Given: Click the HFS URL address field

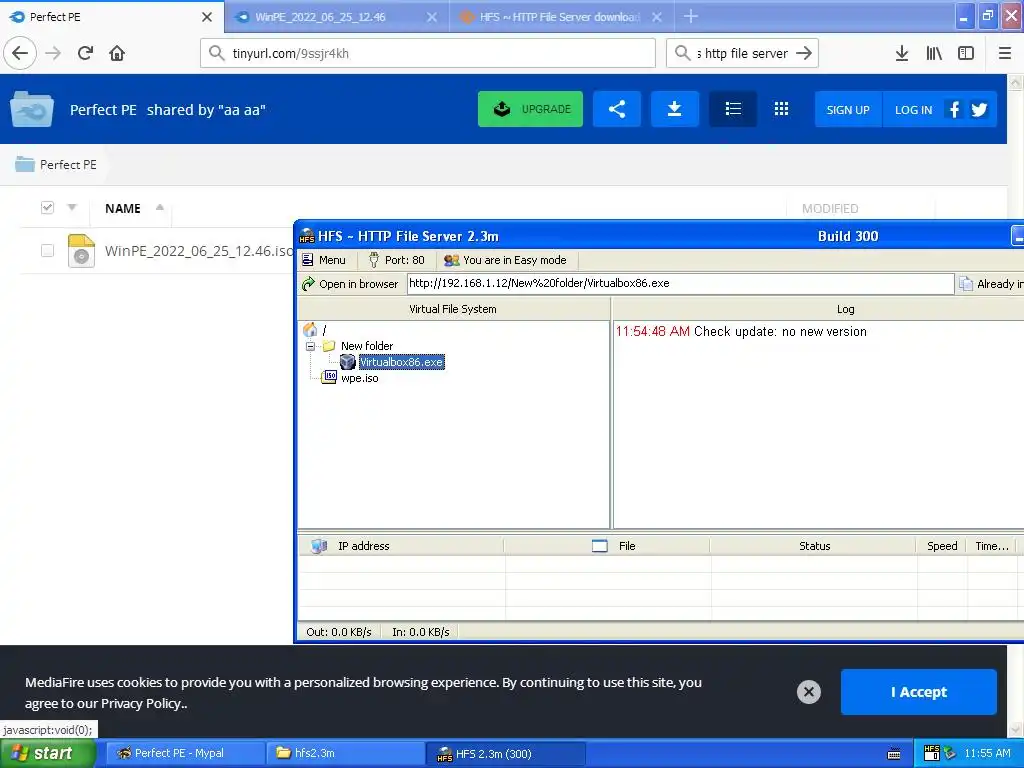Looking at the screenshot, I should [x=680, y=283].
